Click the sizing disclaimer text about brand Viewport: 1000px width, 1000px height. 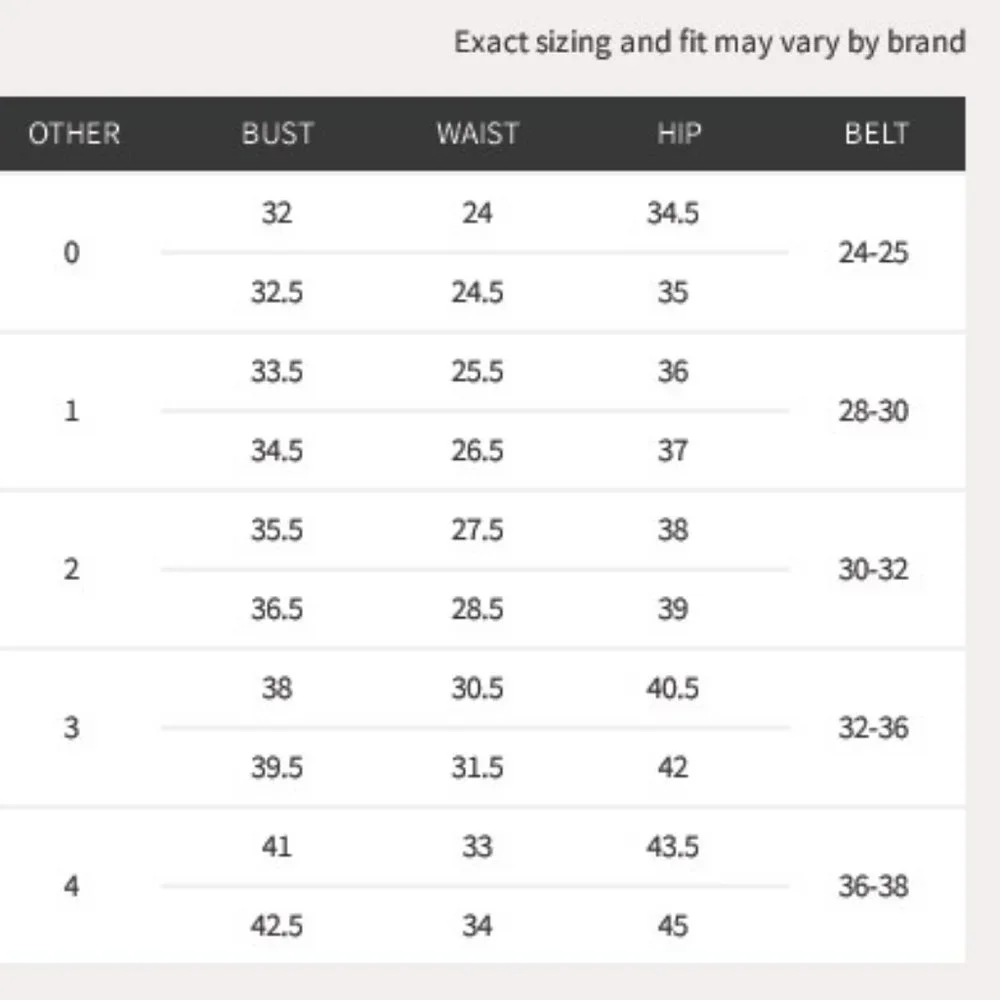point(710,43)
